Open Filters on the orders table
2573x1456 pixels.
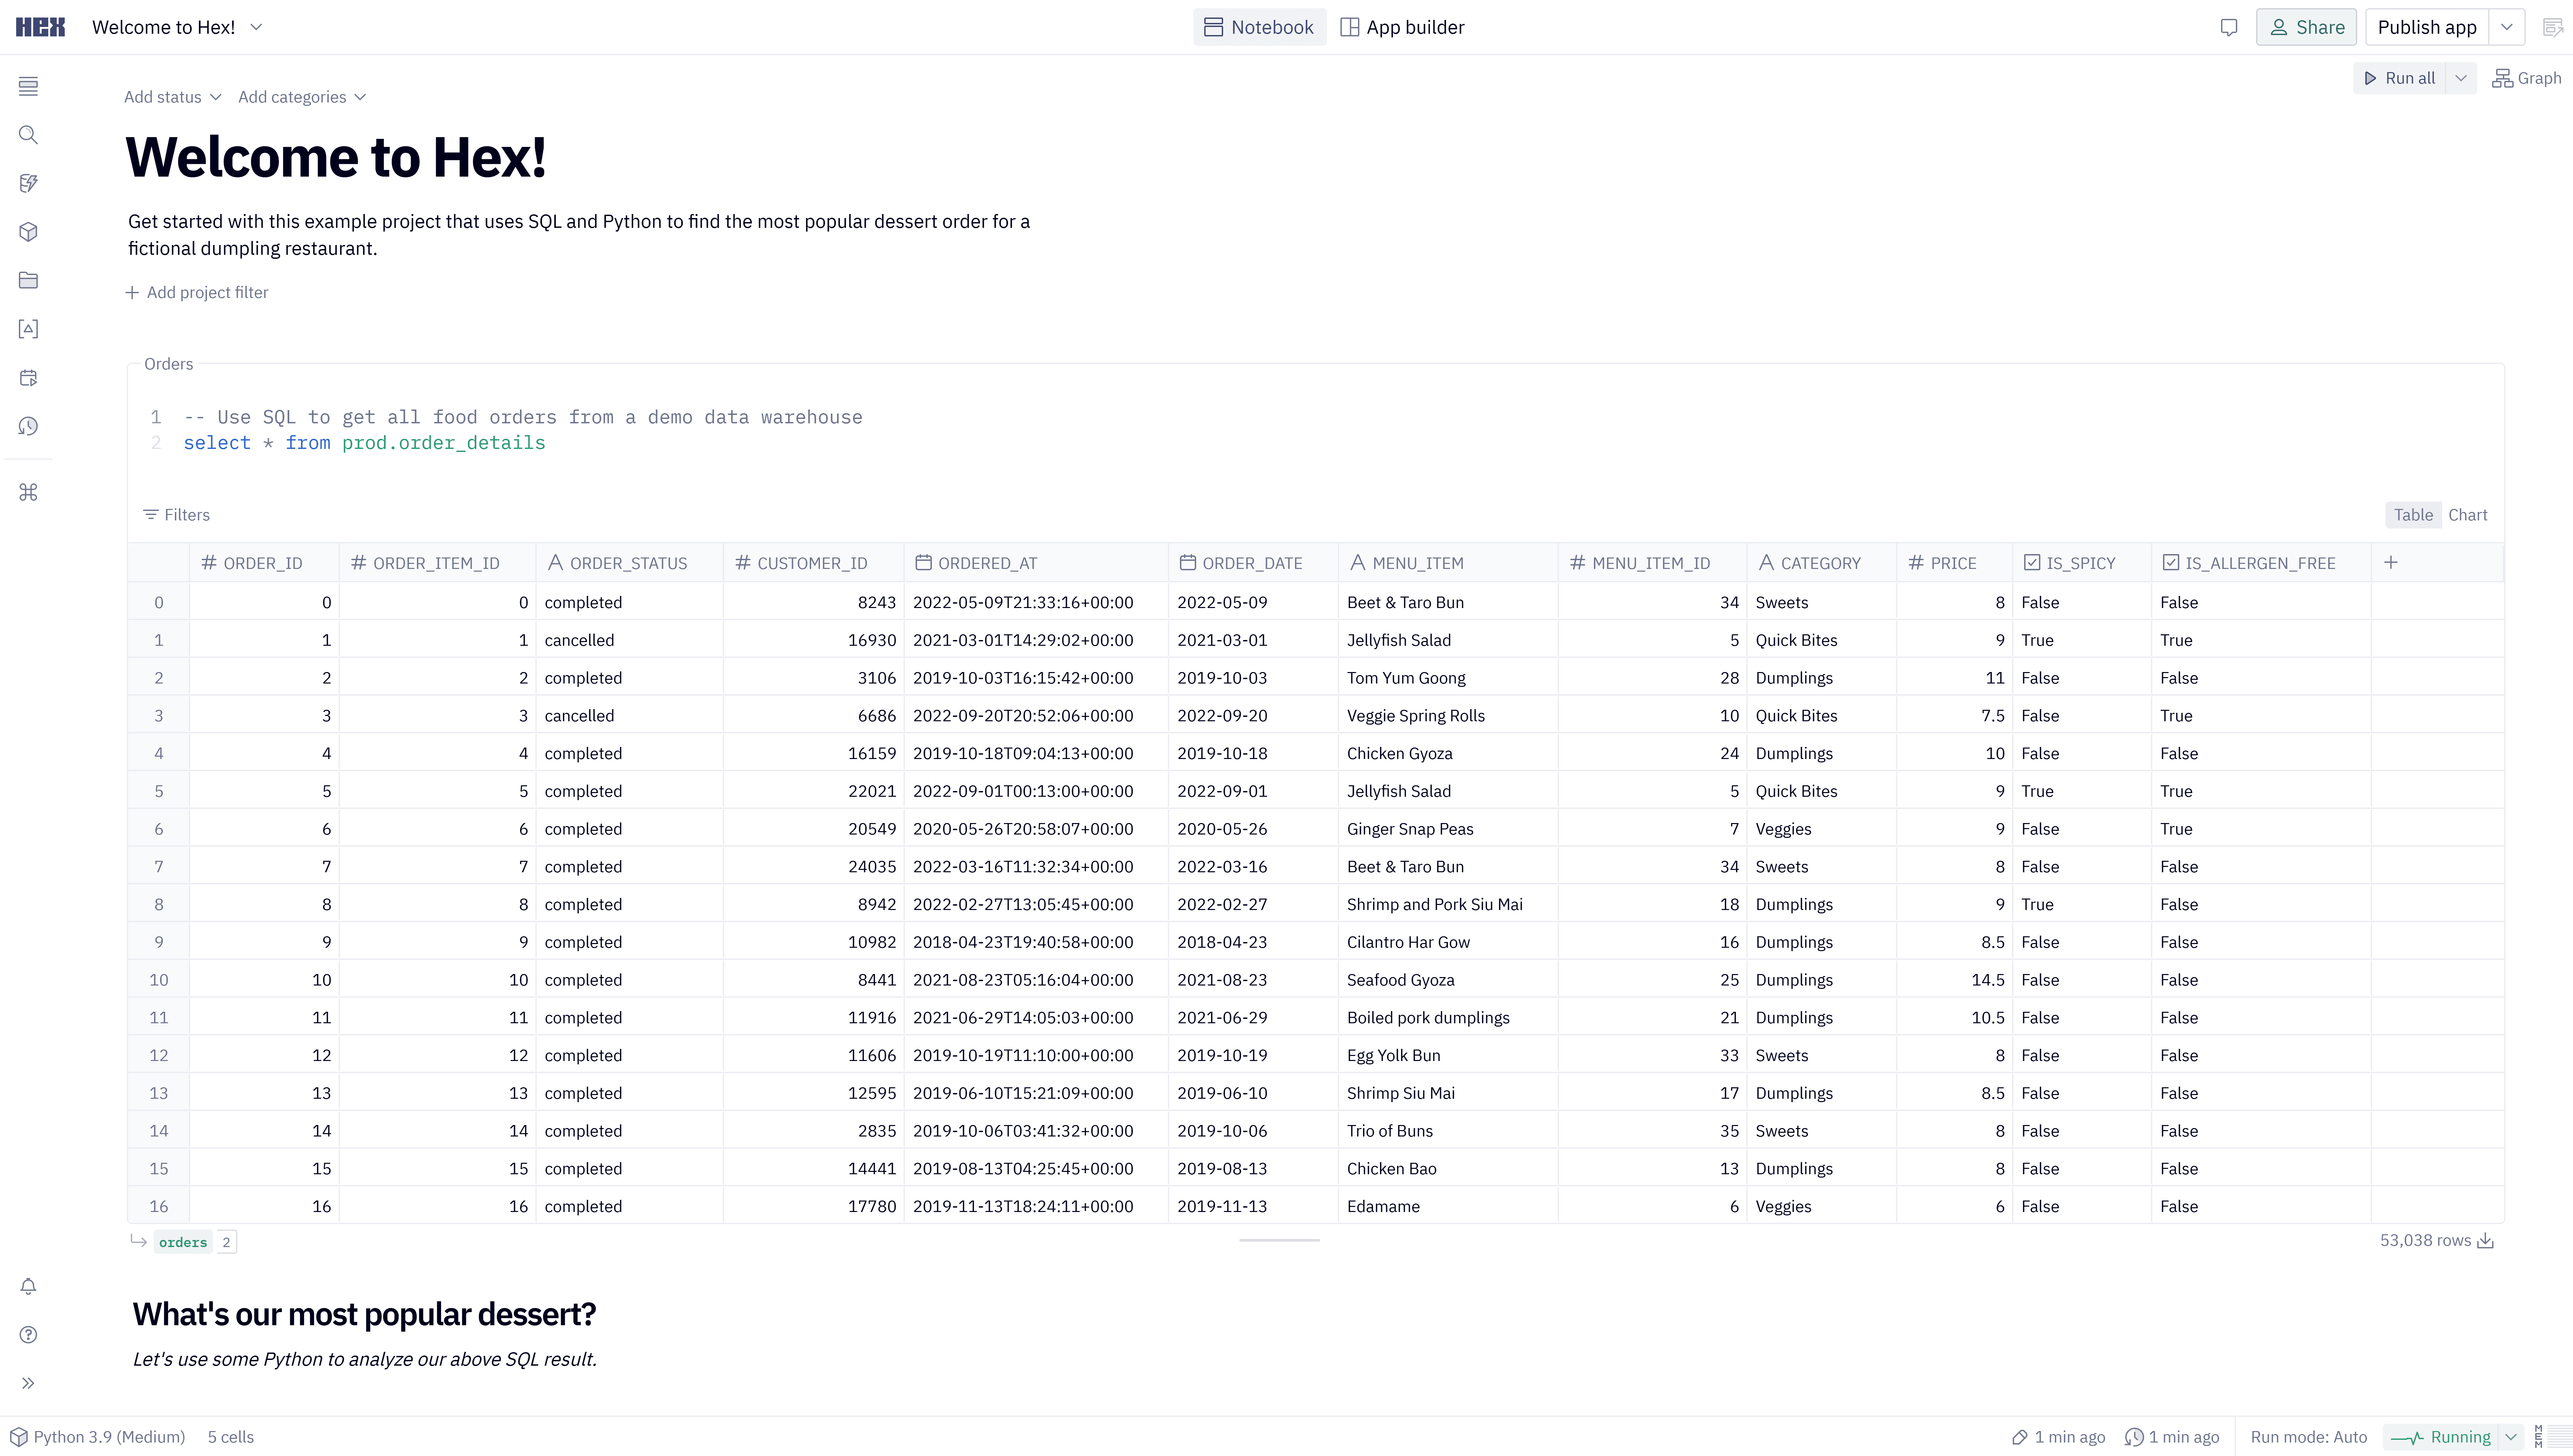[177, 515]
